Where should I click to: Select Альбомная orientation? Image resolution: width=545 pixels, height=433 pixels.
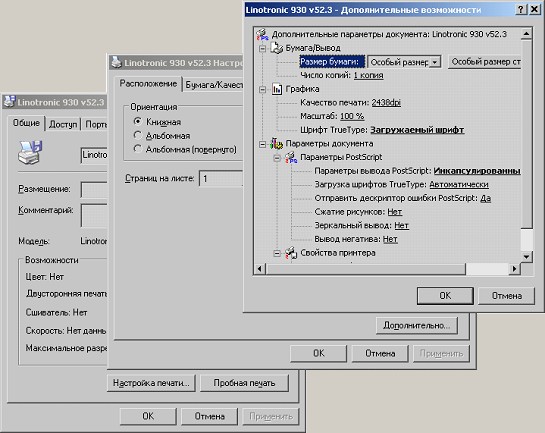pyautogui.click(x=138, y=135)
